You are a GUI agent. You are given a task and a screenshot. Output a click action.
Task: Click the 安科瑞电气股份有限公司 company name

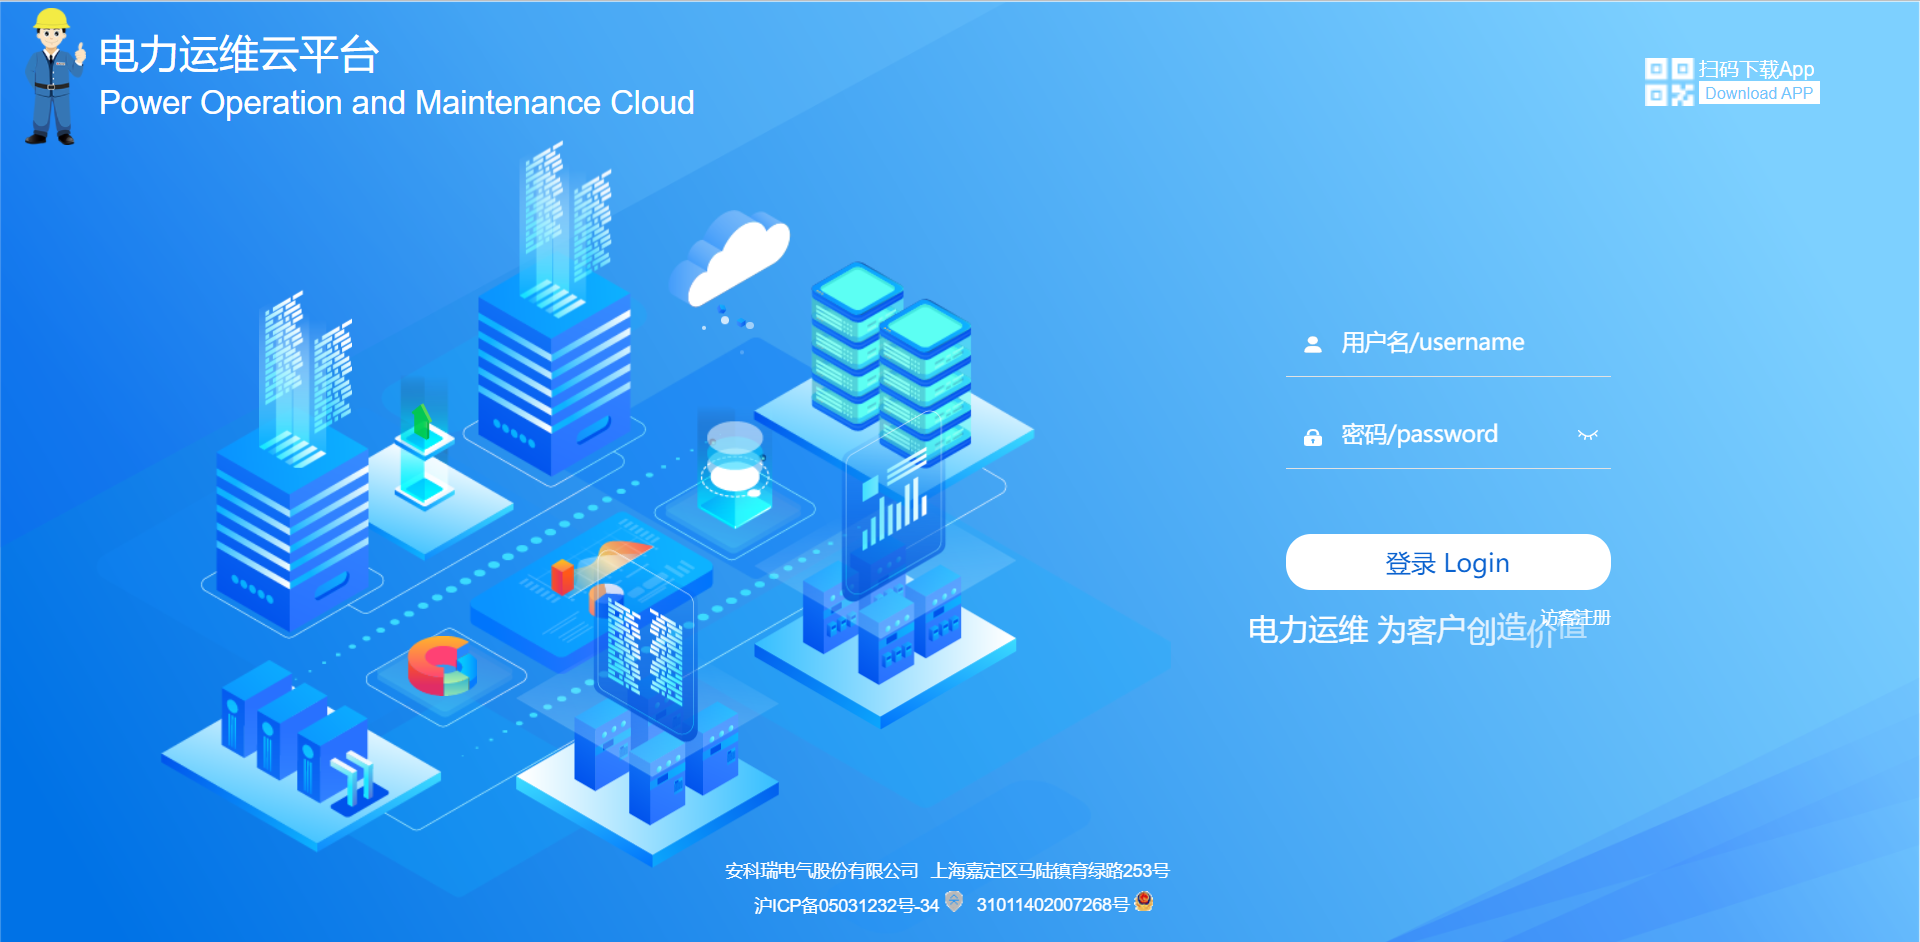[821, 871]
